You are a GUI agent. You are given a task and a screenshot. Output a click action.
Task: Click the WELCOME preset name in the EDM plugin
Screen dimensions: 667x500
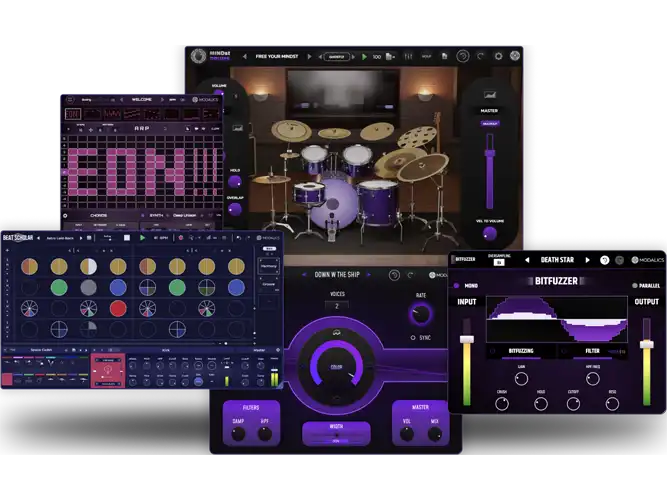pos(142,100)
